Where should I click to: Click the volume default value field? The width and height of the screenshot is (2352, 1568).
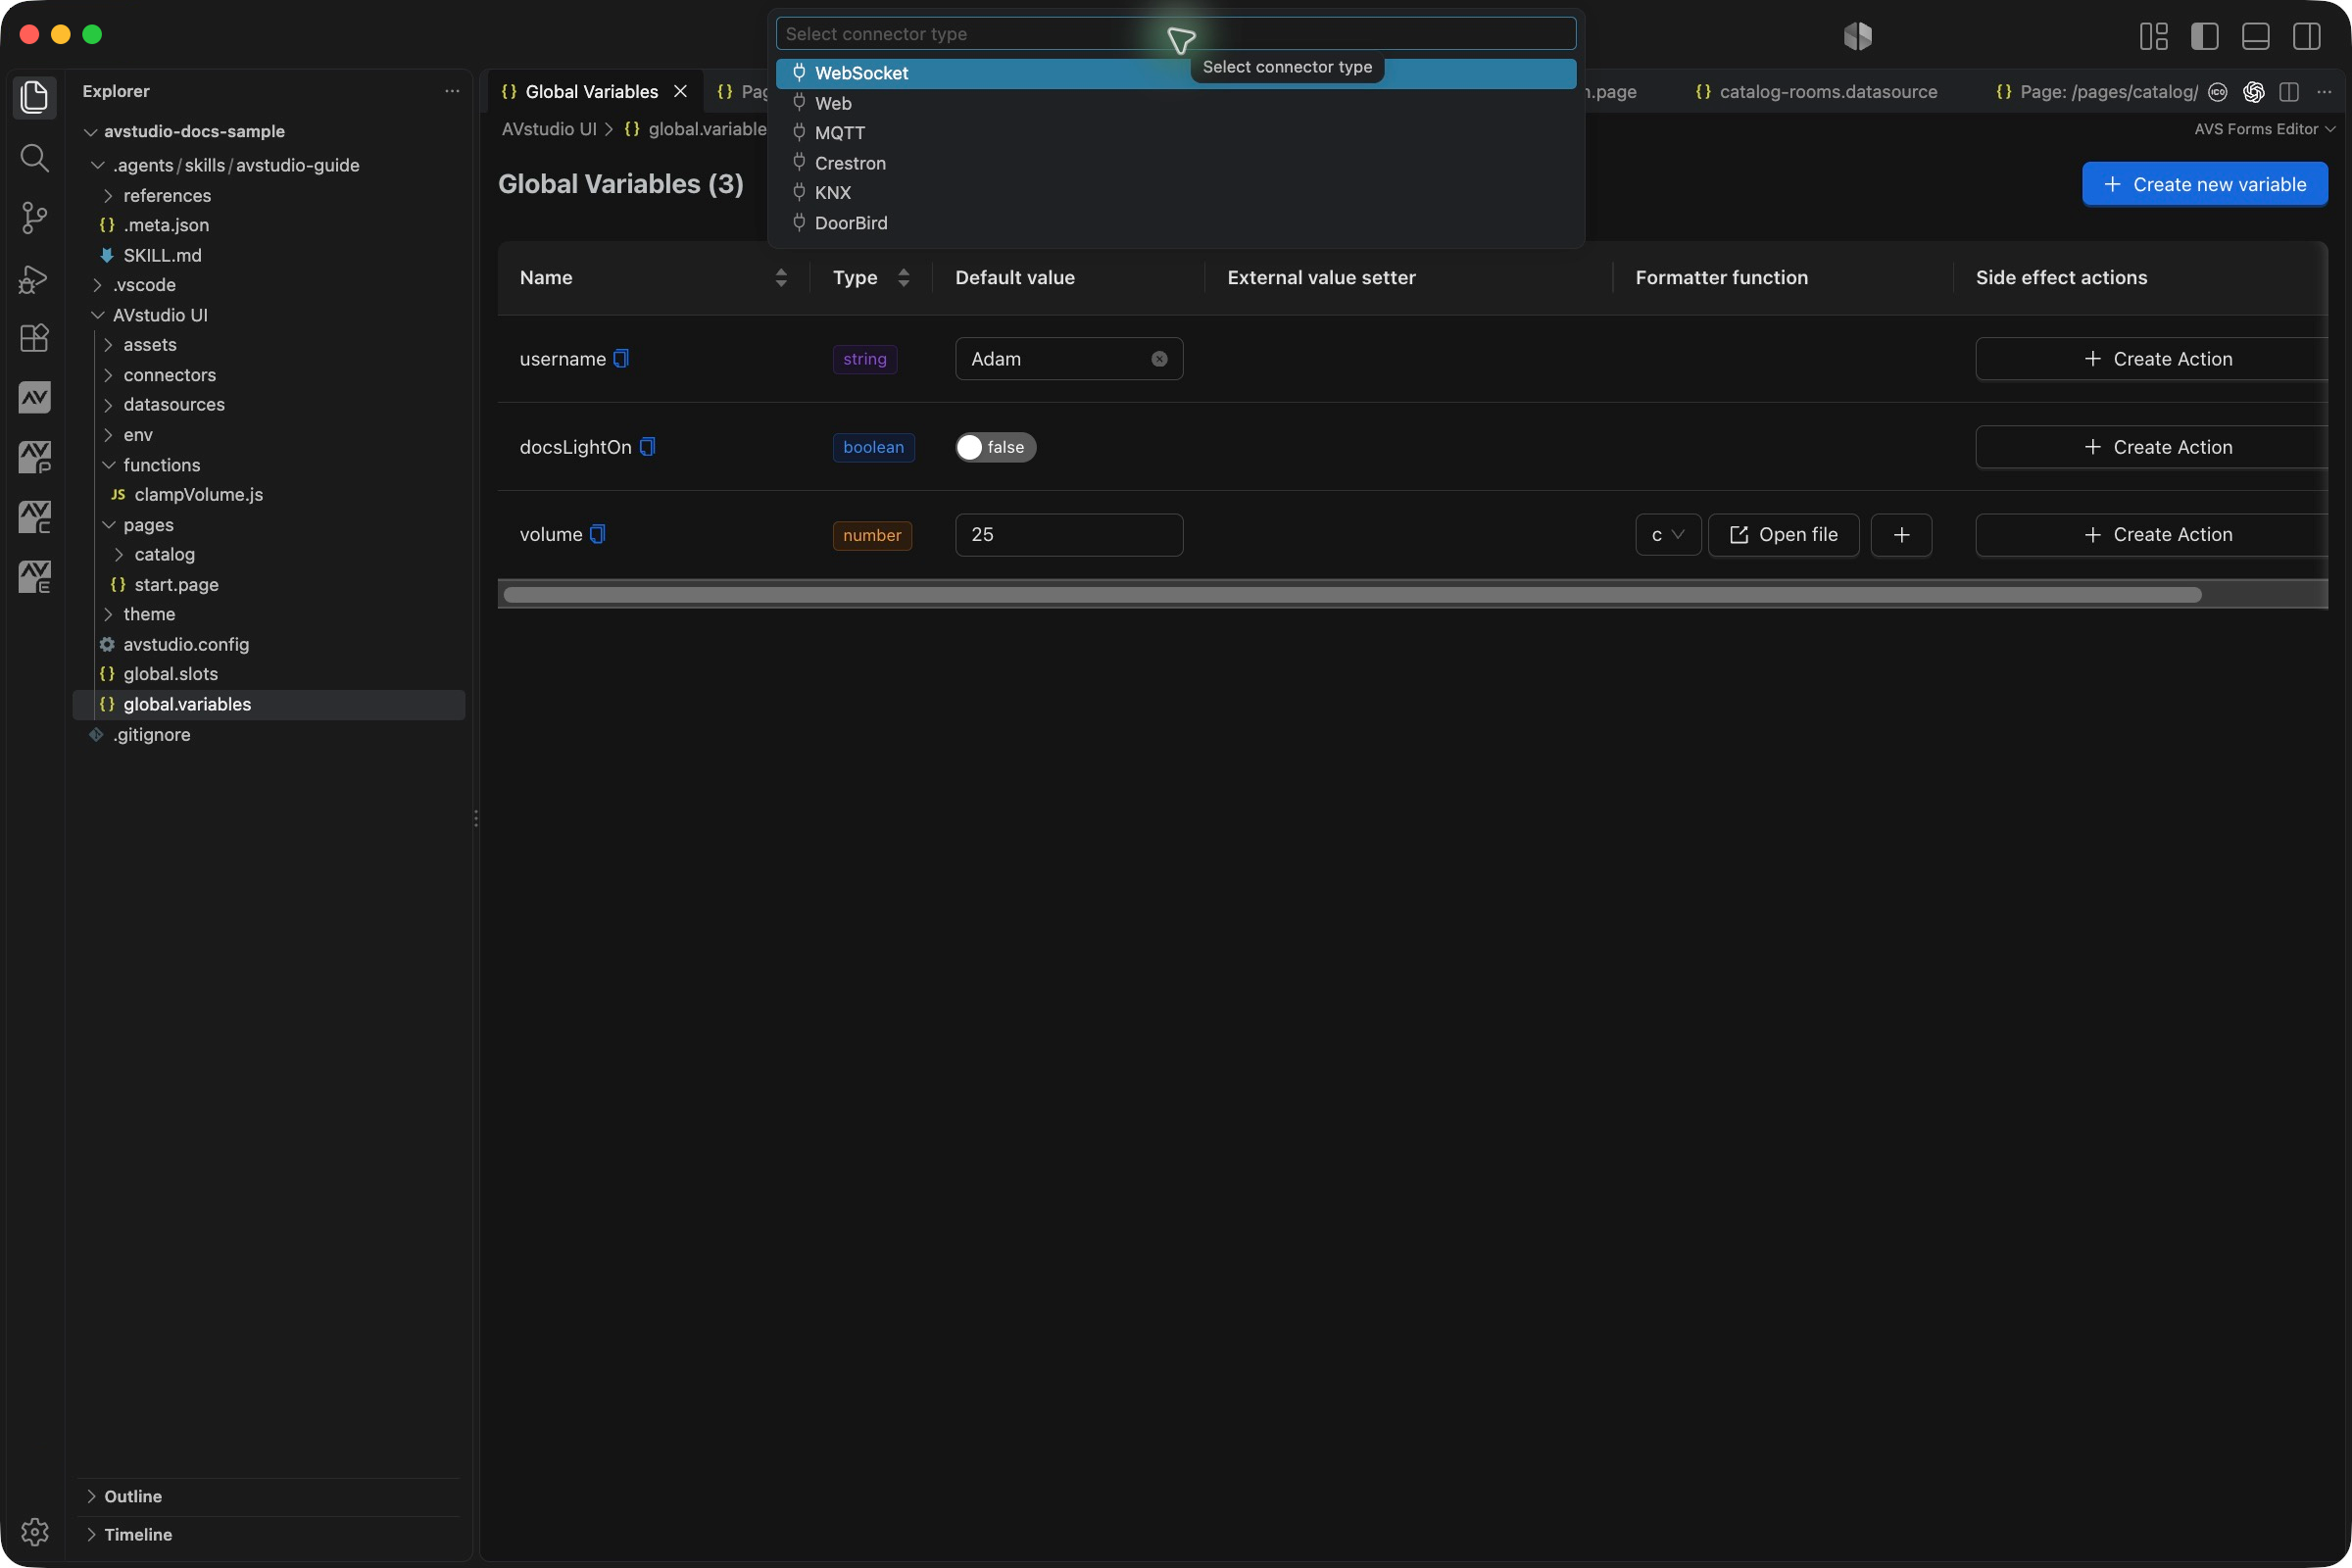(1069, 535)
